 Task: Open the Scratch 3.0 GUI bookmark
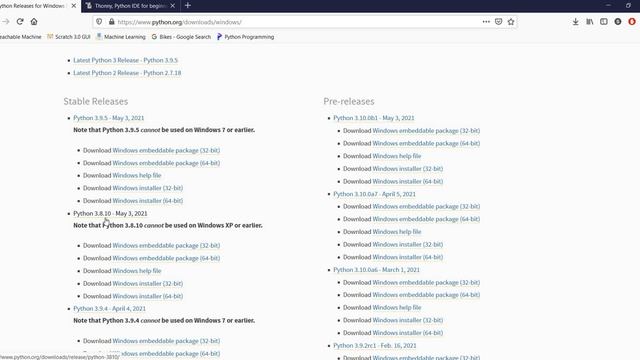(x=69, y=37)
